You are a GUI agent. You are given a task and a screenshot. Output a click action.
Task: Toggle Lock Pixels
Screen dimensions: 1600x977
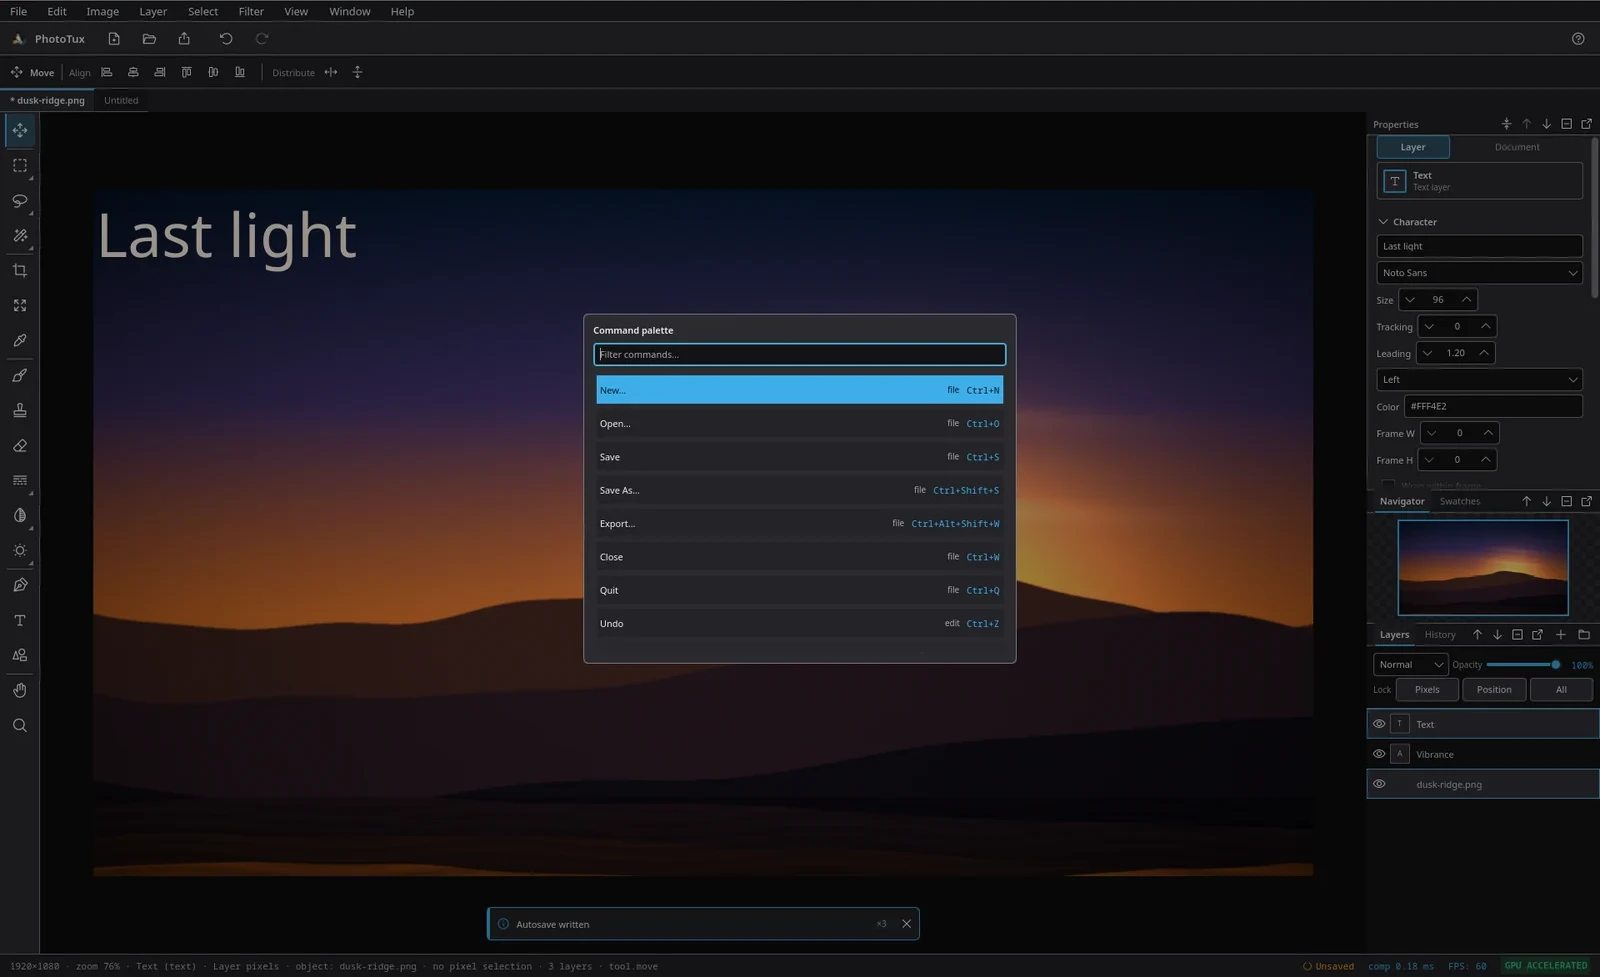(x=1427, y=689)
